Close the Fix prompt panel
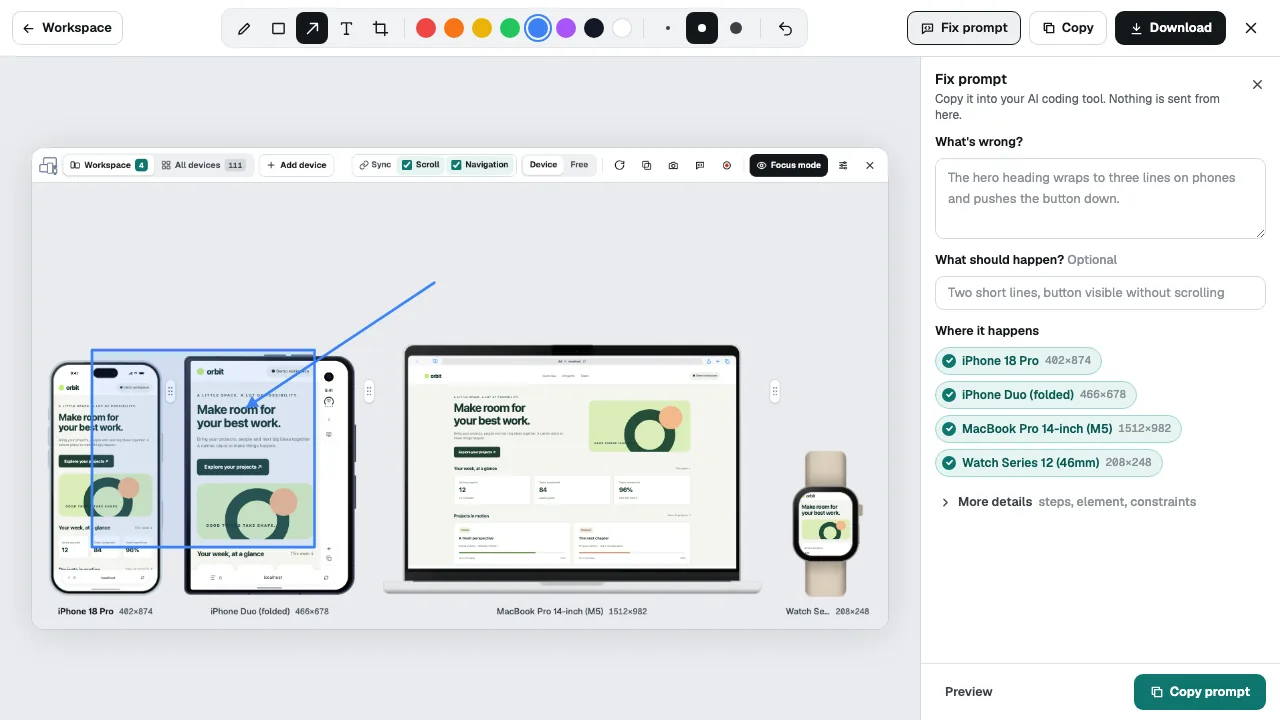Viewport: 1280px width, 720px height. [1258, 85]
